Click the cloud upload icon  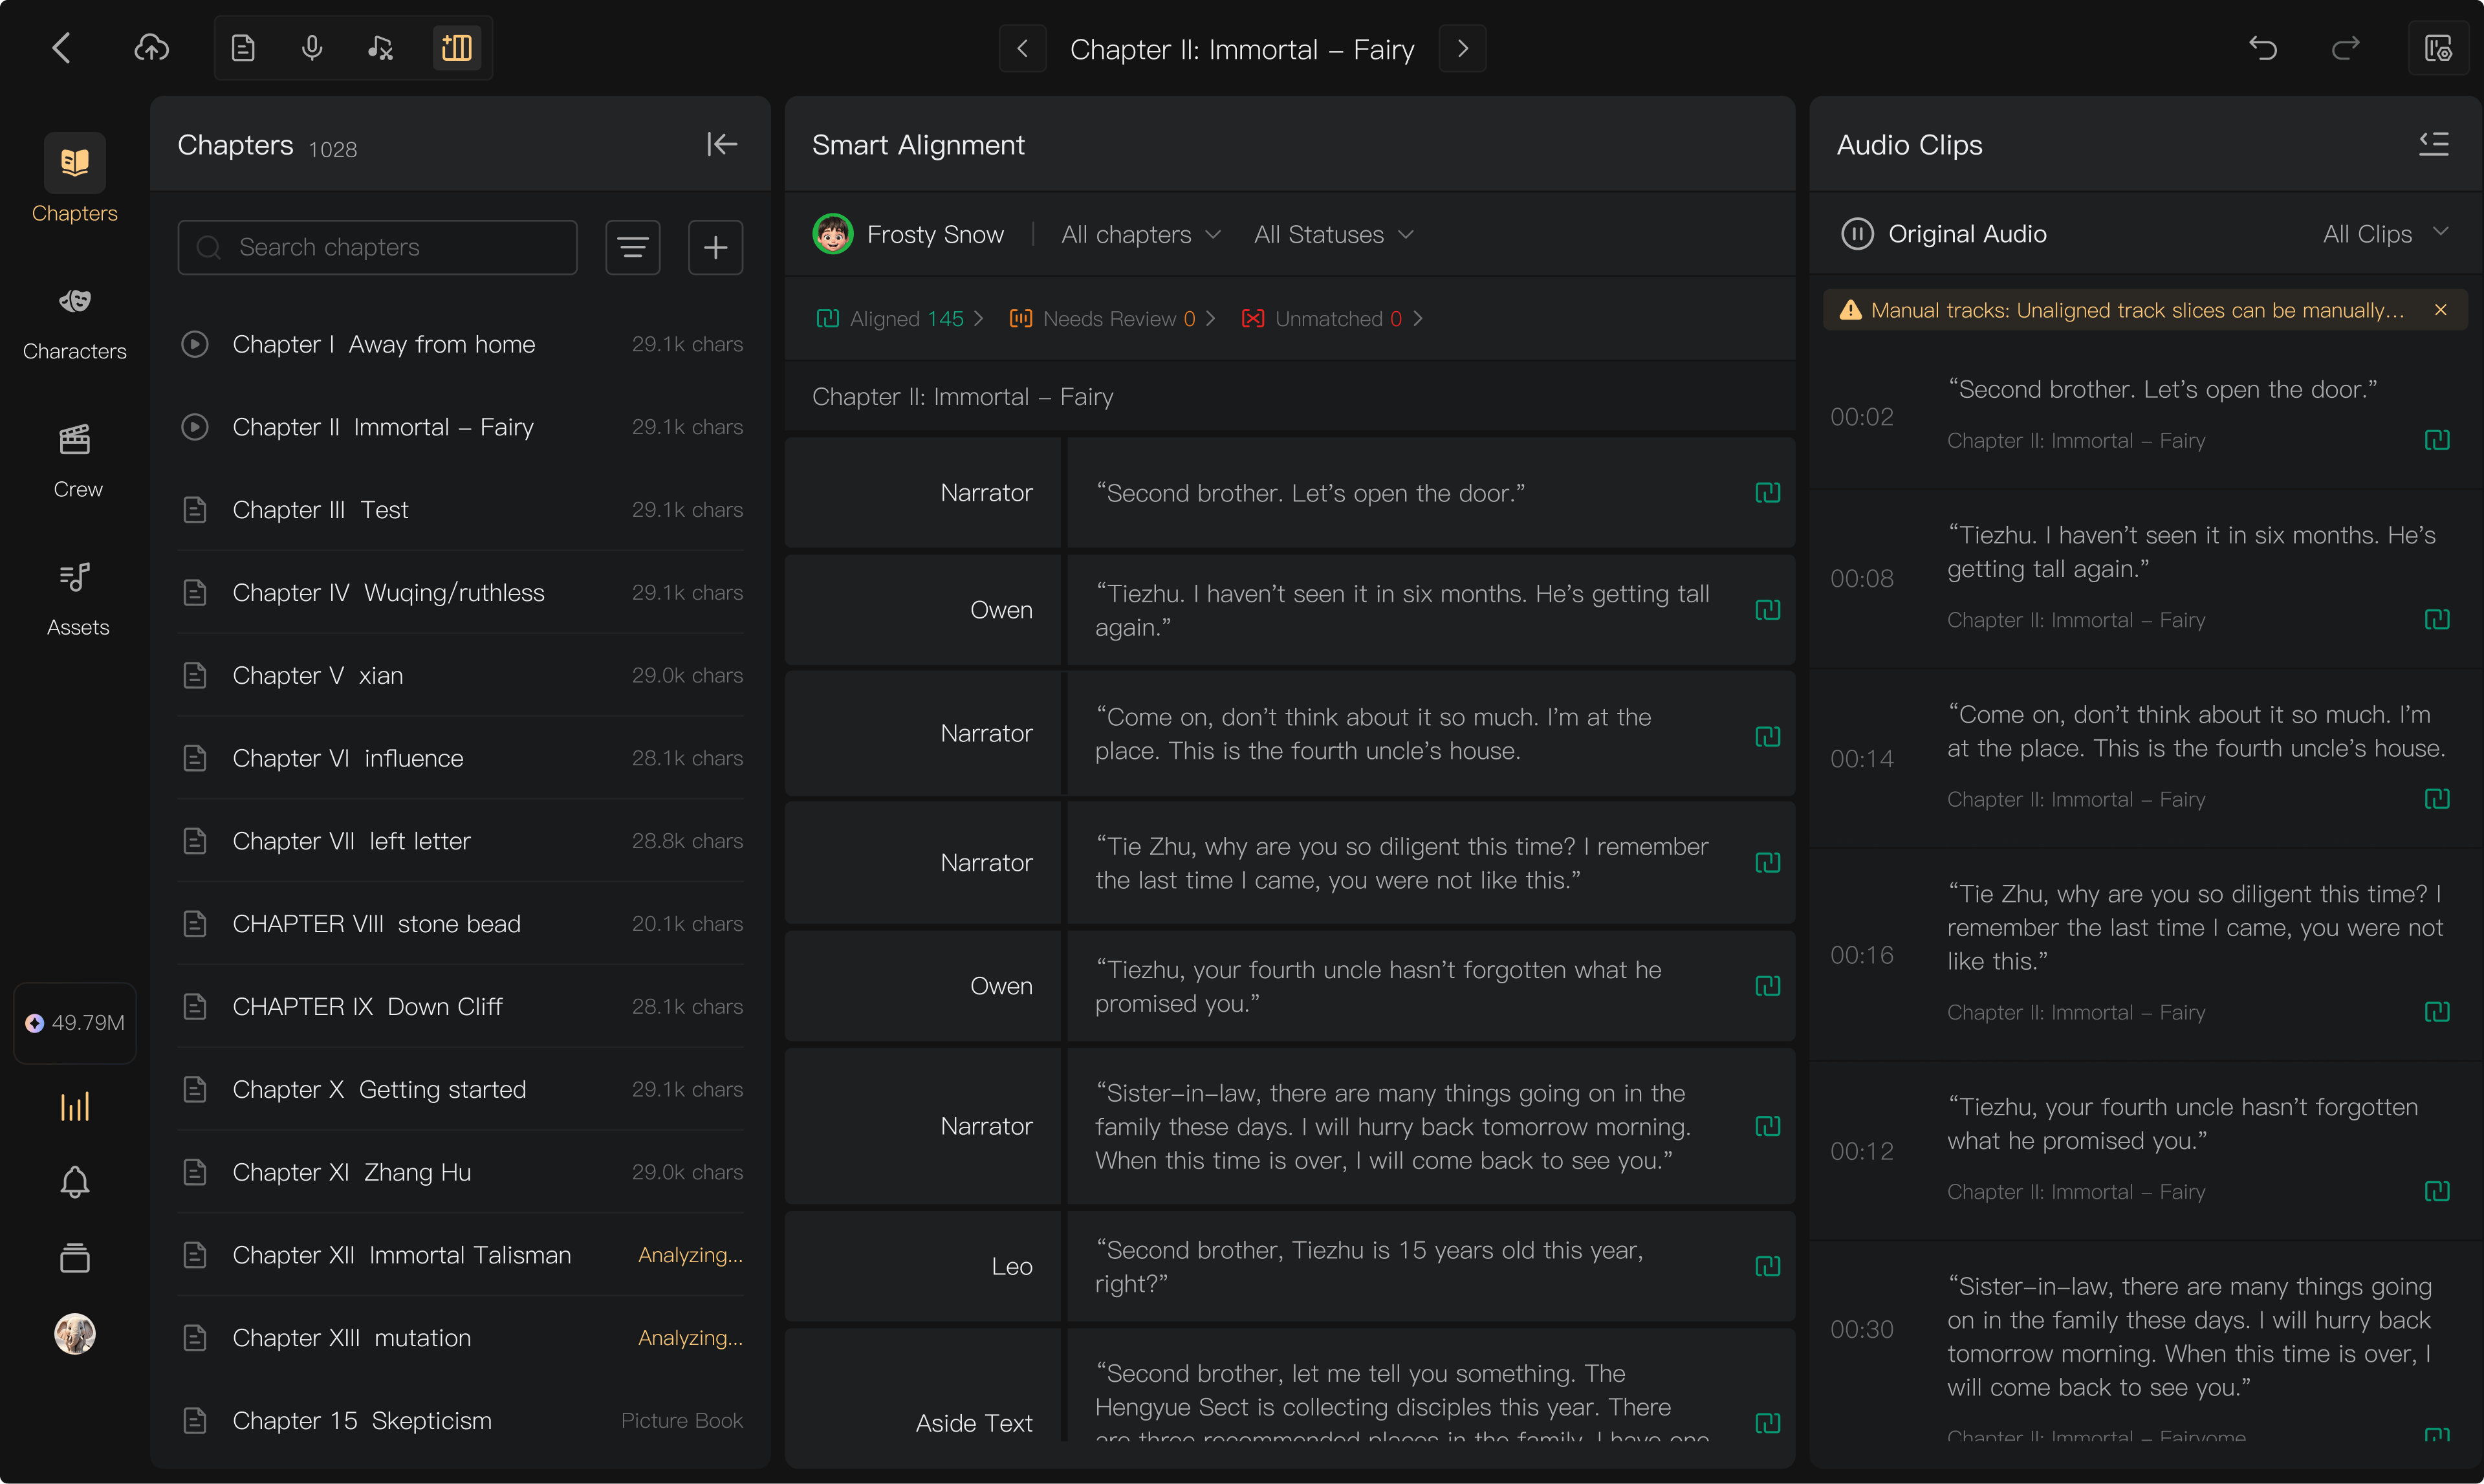pos(151,48)
